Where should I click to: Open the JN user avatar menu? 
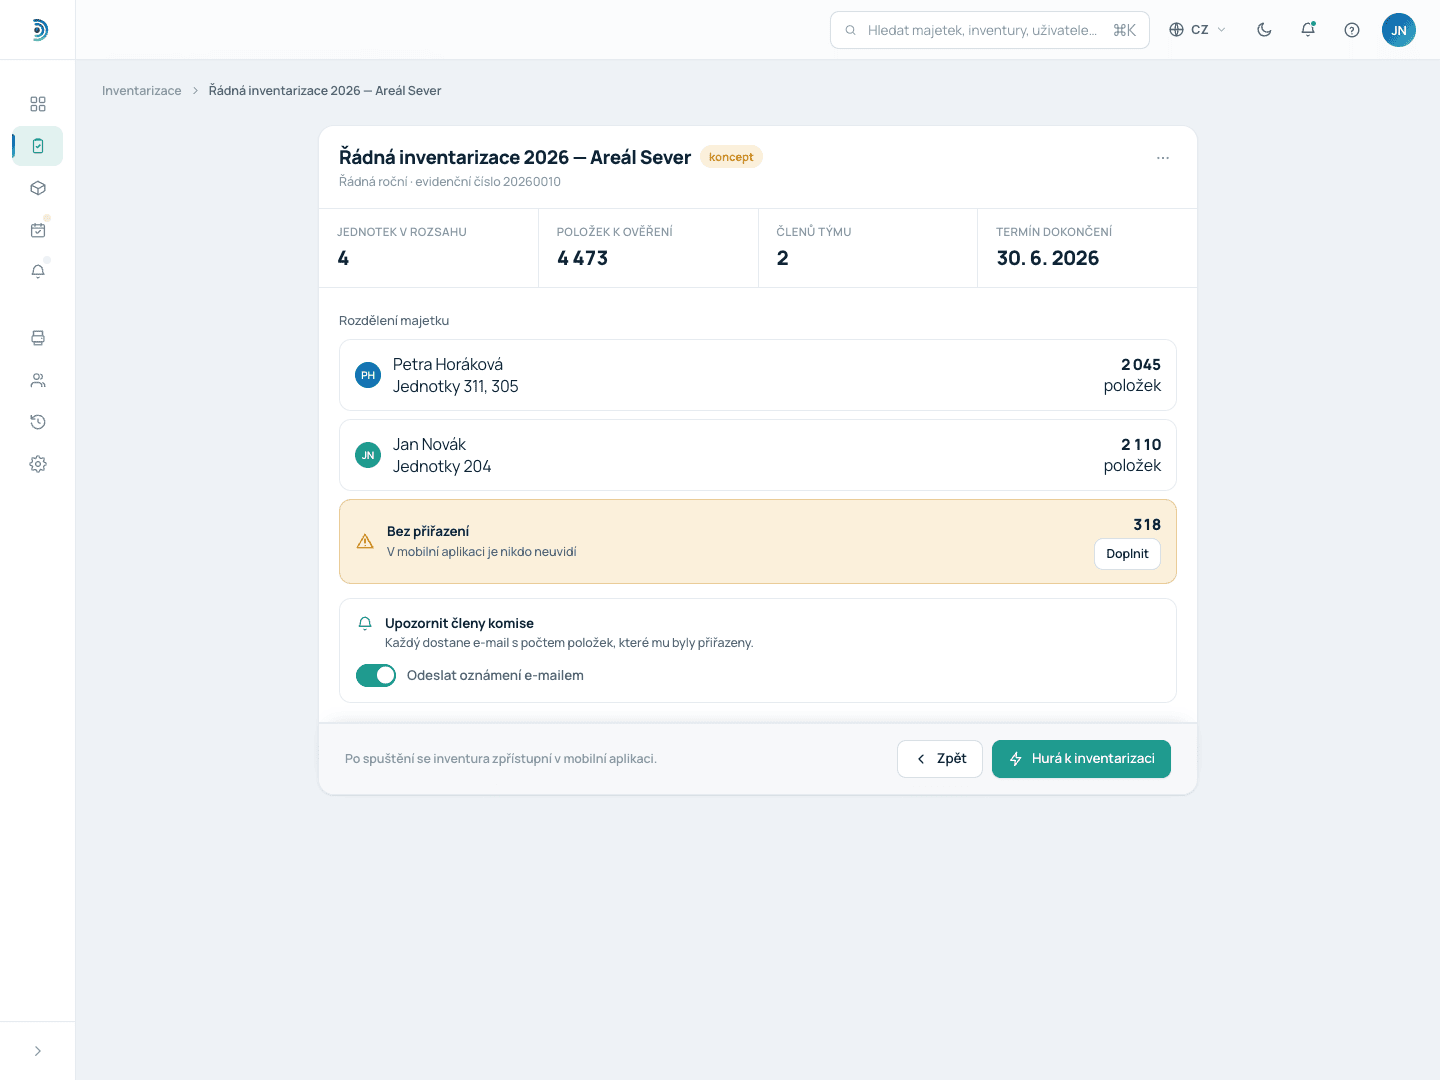point(1399,30)
